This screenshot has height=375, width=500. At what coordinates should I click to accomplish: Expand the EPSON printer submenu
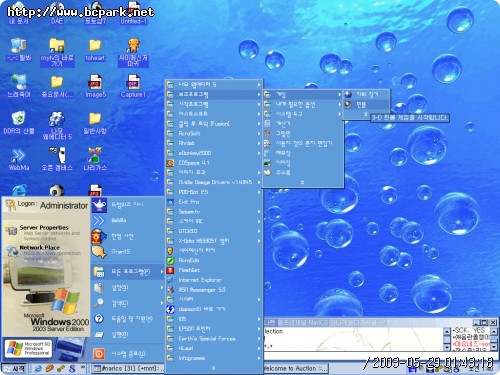click(259, 329)
